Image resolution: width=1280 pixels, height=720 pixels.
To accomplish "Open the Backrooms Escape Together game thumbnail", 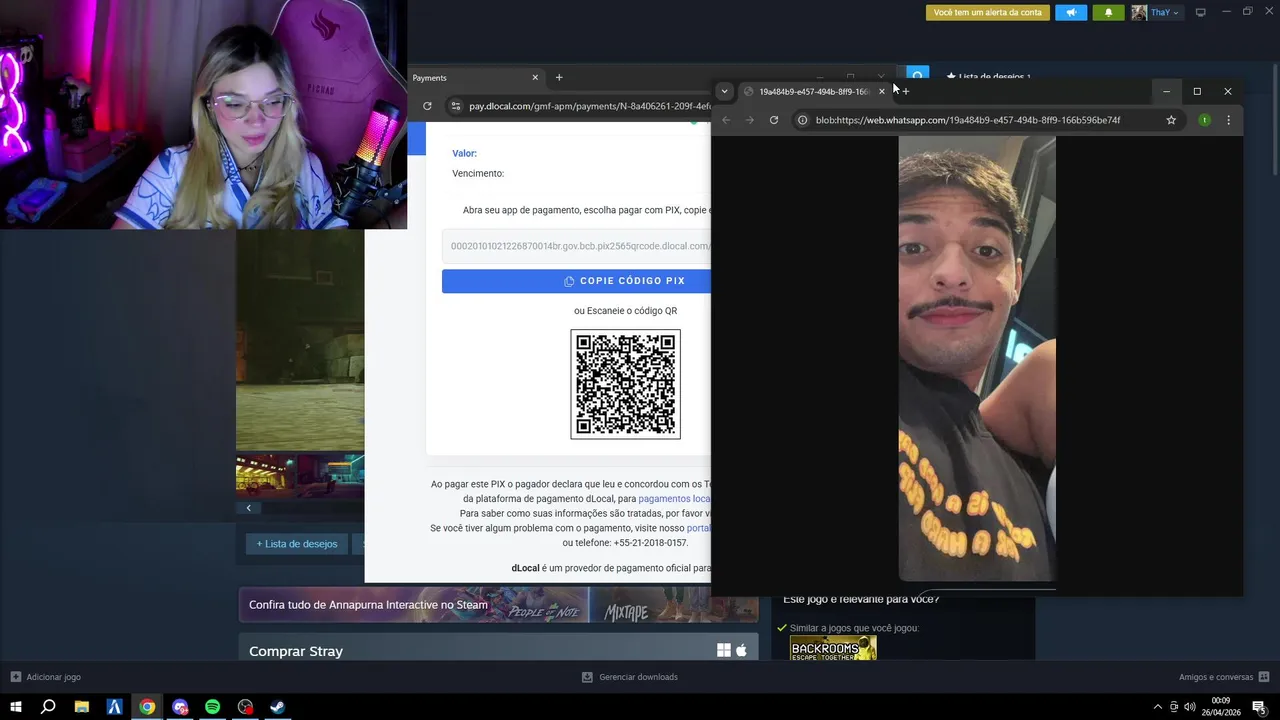I will pos(833,649).
